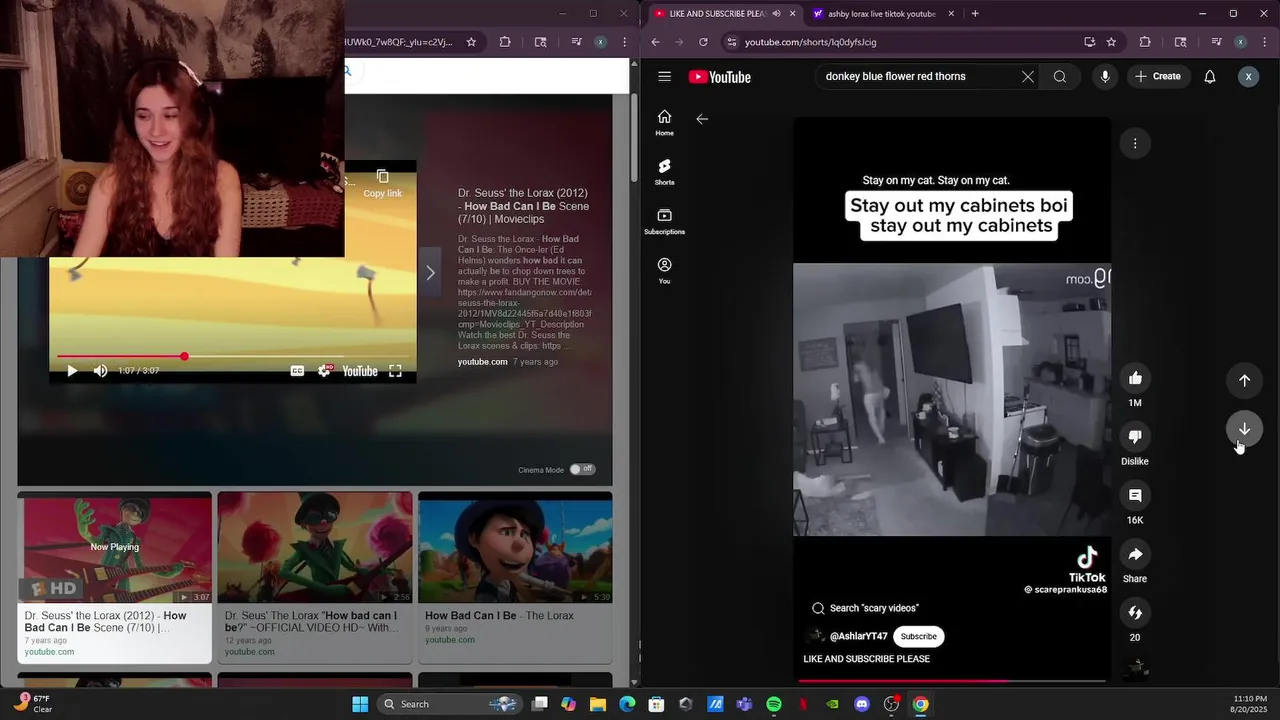This screenshot has width=1280, height=720.
Task: Open the You sidebar item
Action: [664, 271]
